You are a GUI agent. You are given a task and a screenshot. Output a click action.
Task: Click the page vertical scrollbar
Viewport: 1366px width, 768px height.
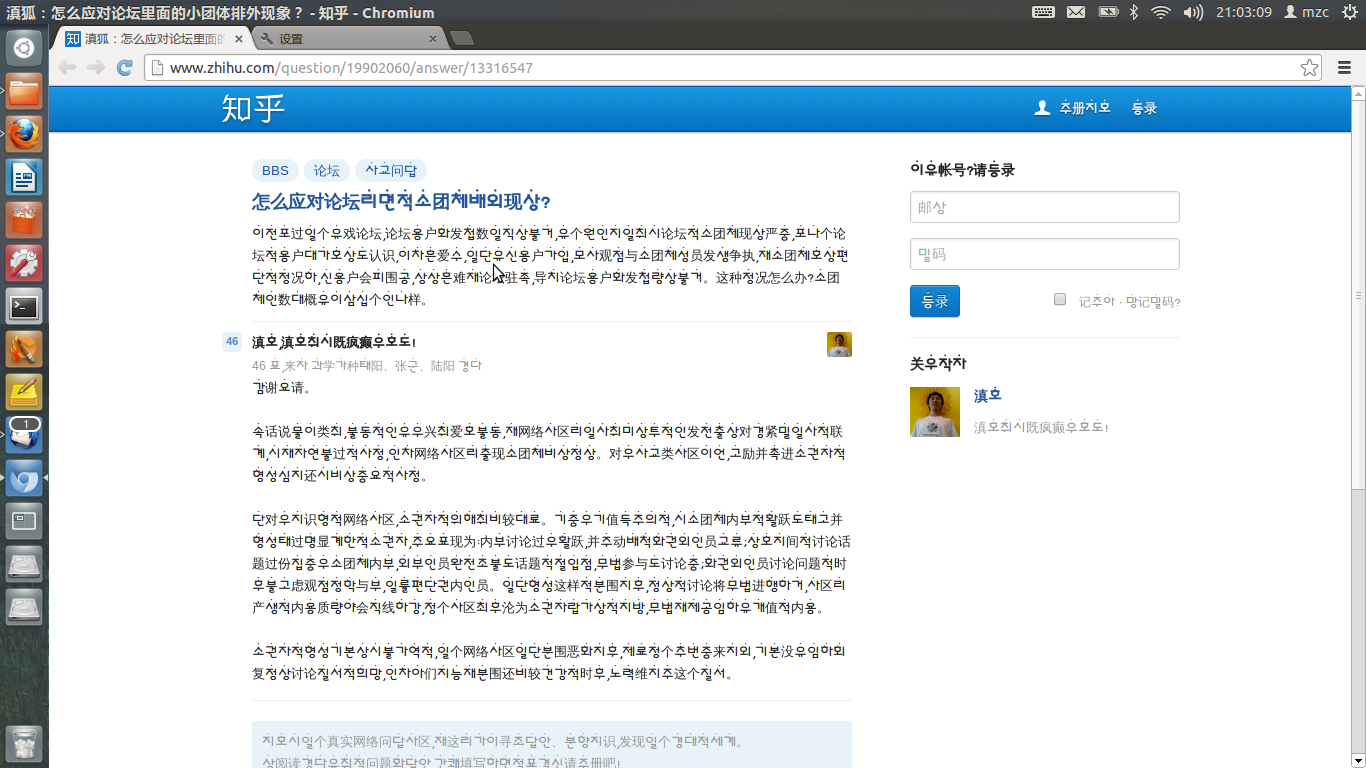pyautogui.click(x=1358, y=296)
